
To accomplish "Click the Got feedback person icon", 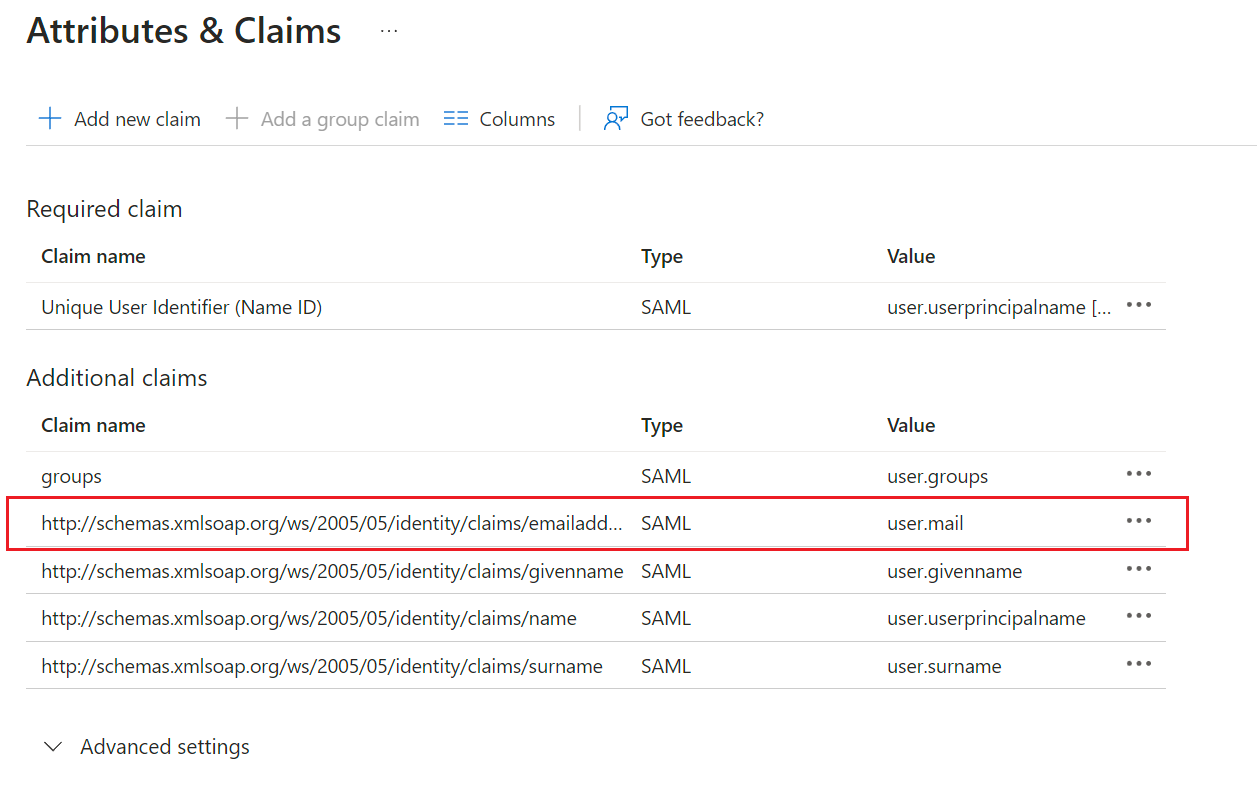I will click(615, 119).
